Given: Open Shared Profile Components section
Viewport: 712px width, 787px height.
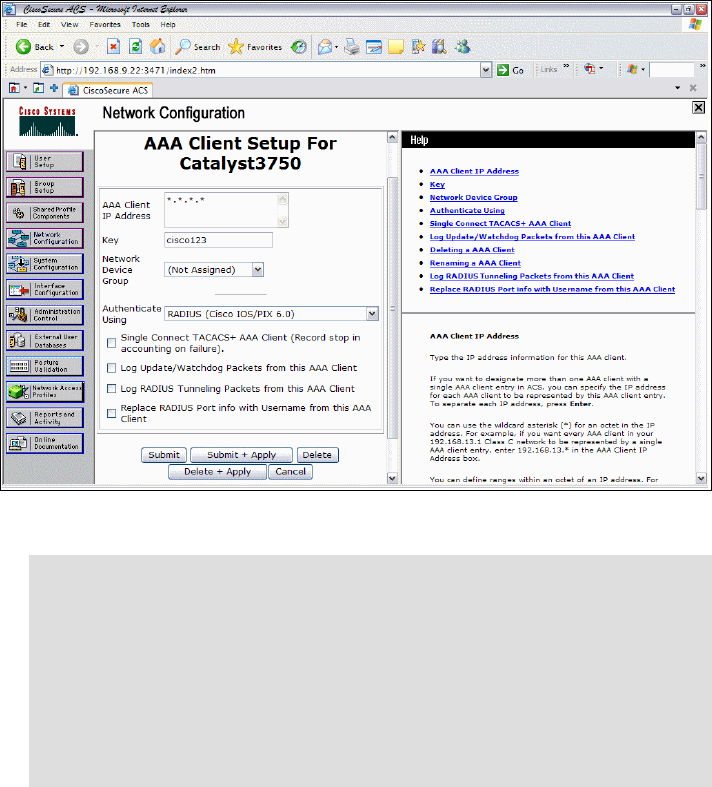Looking at the screenshot, I should pos(45,213).
